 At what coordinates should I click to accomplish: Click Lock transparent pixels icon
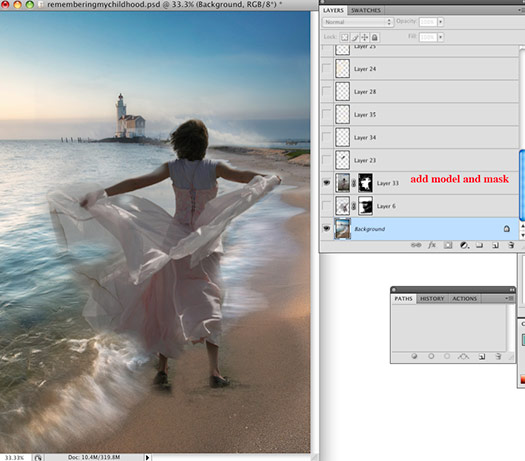click(344, 37)
